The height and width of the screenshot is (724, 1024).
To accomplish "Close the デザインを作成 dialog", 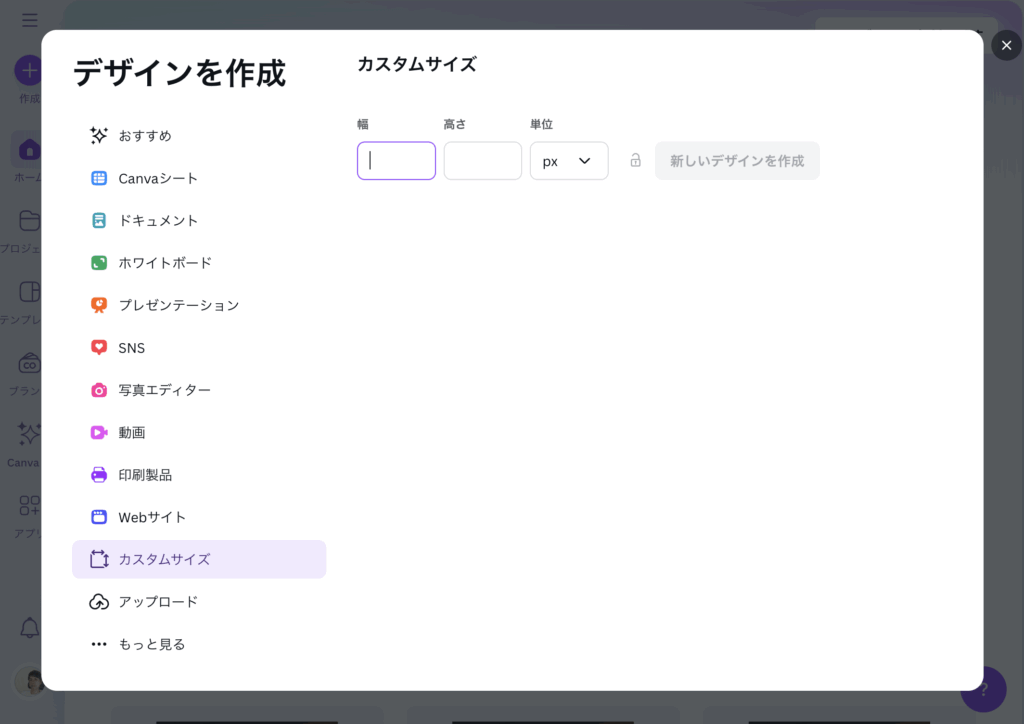I will tap(1006, 45).
